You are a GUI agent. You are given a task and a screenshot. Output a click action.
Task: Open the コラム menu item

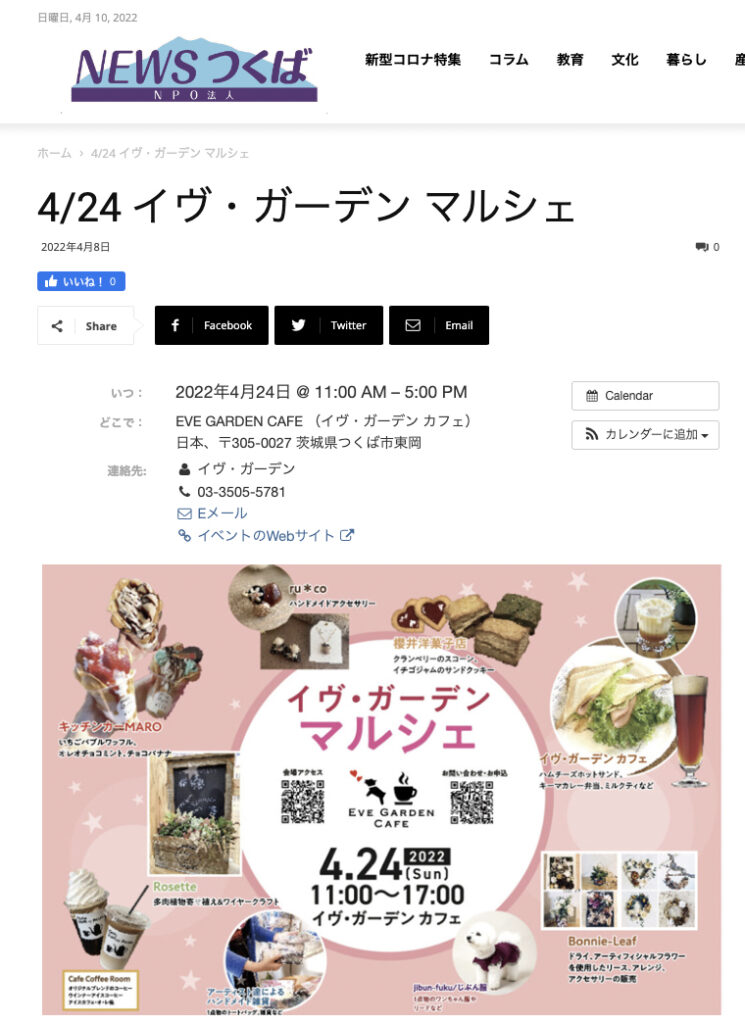click(x=509, y=59)
